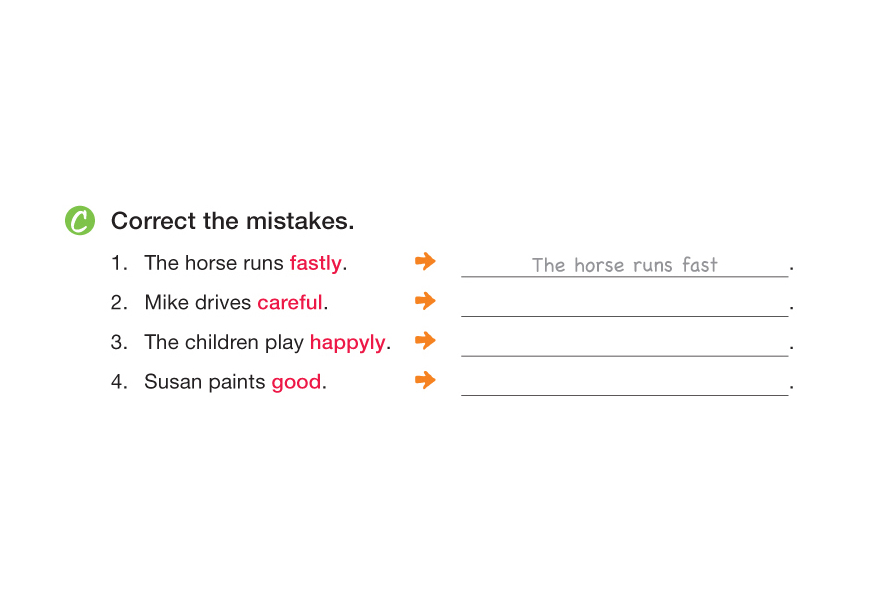Click the item number 4 label
This screenshot has width=873, height=612.
pyautogui.click(x=119, y=382)
